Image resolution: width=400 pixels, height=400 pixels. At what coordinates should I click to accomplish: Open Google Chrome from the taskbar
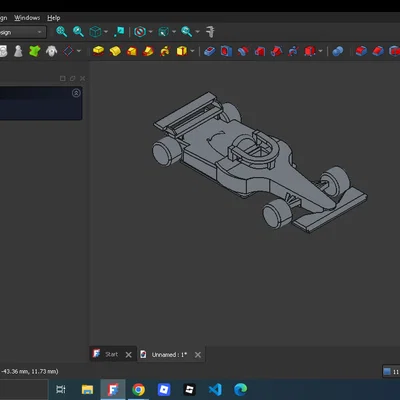click(x=138, y=389)
